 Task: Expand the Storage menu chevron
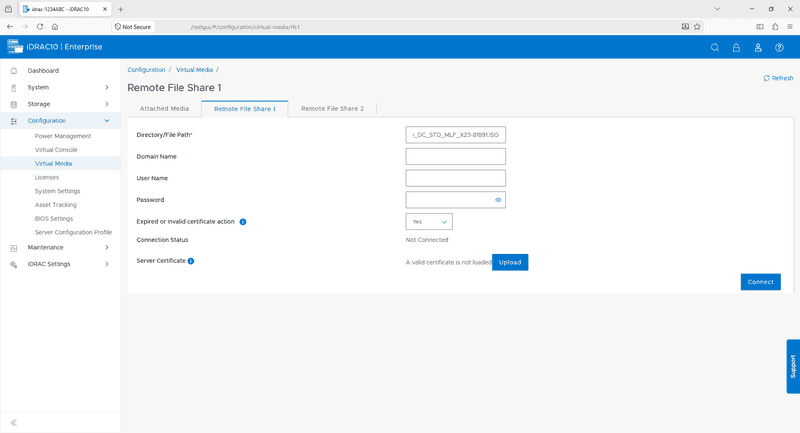107,104
